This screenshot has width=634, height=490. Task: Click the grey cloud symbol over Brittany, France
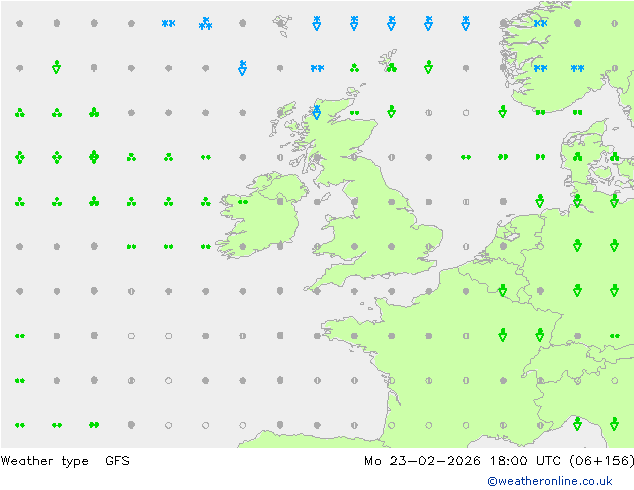click(x=354, y=336)
